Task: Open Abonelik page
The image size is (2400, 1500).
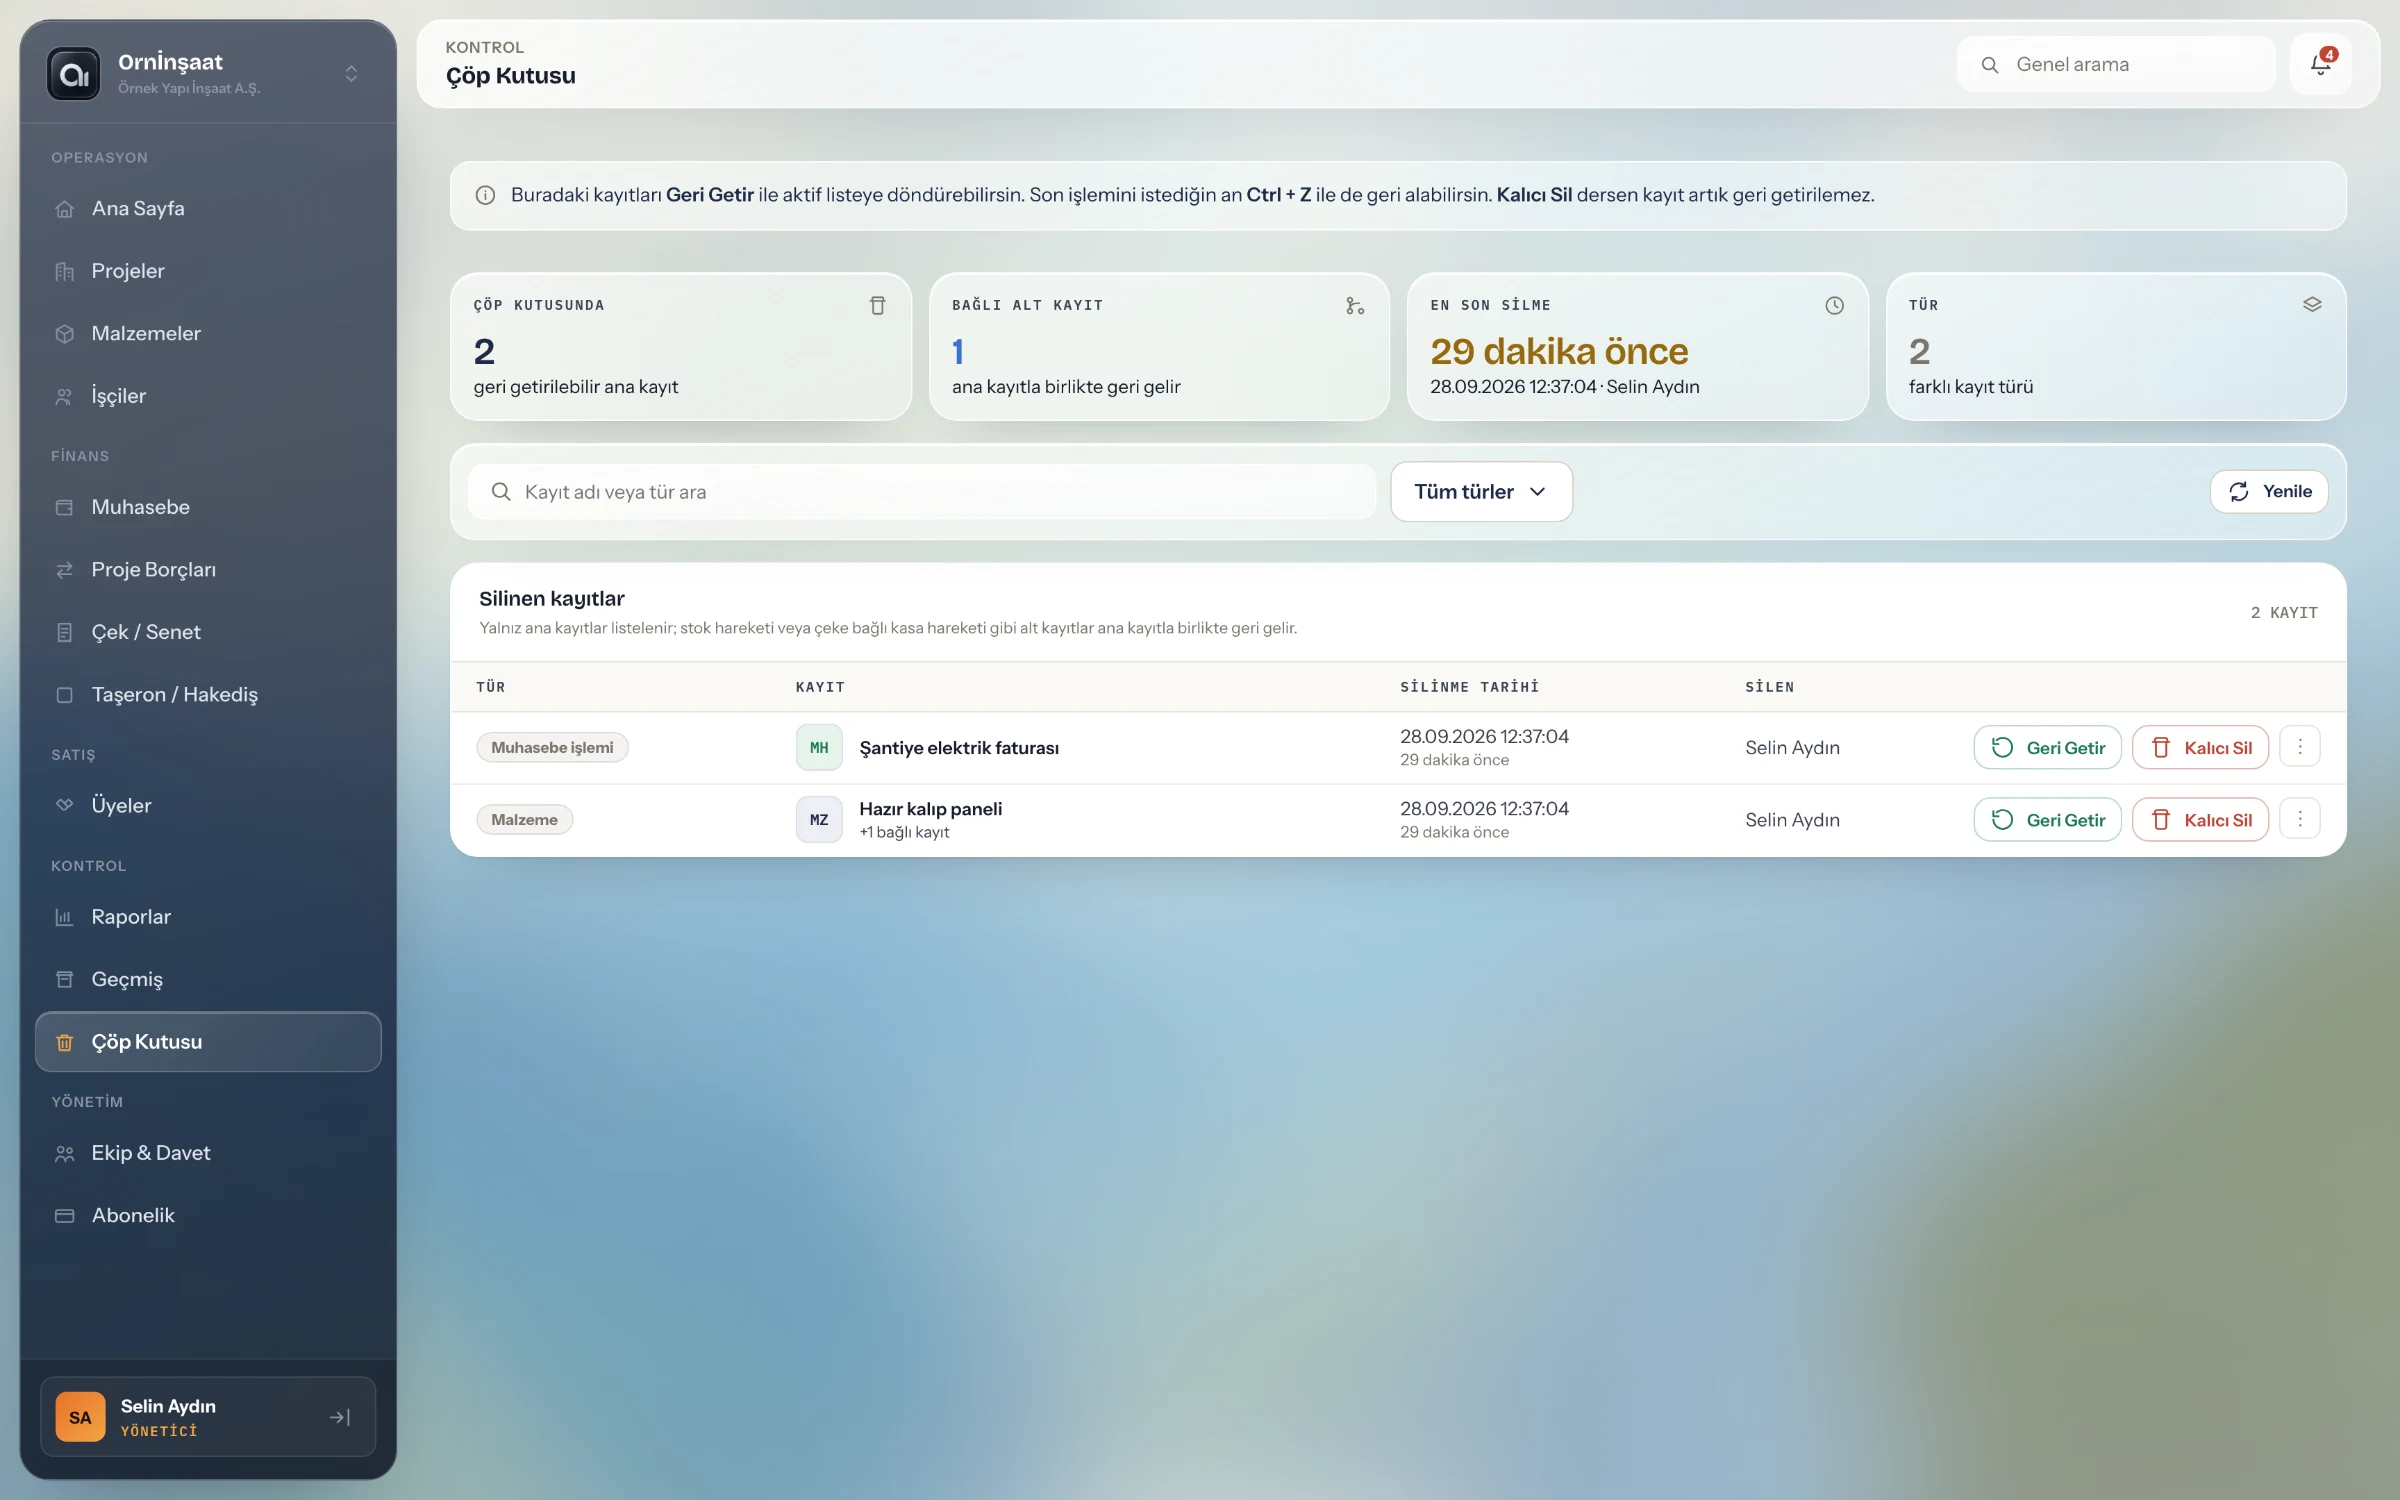Action: coord(208,1215)
